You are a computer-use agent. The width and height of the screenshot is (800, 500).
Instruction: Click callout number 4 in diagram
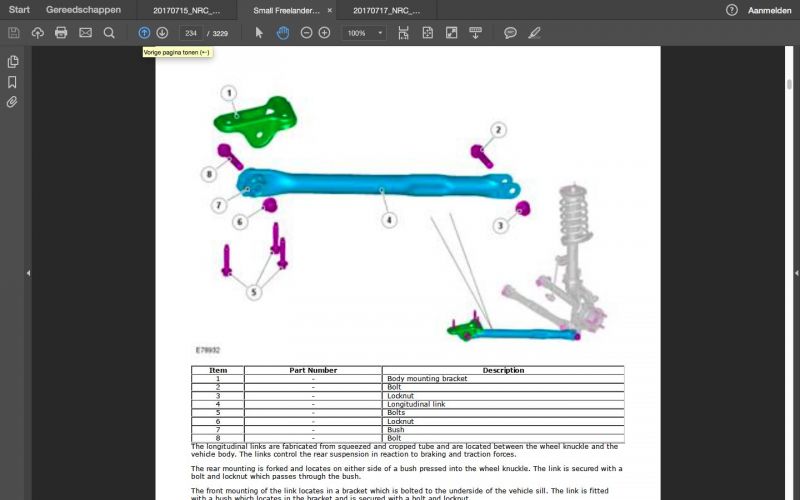(389, 220)
